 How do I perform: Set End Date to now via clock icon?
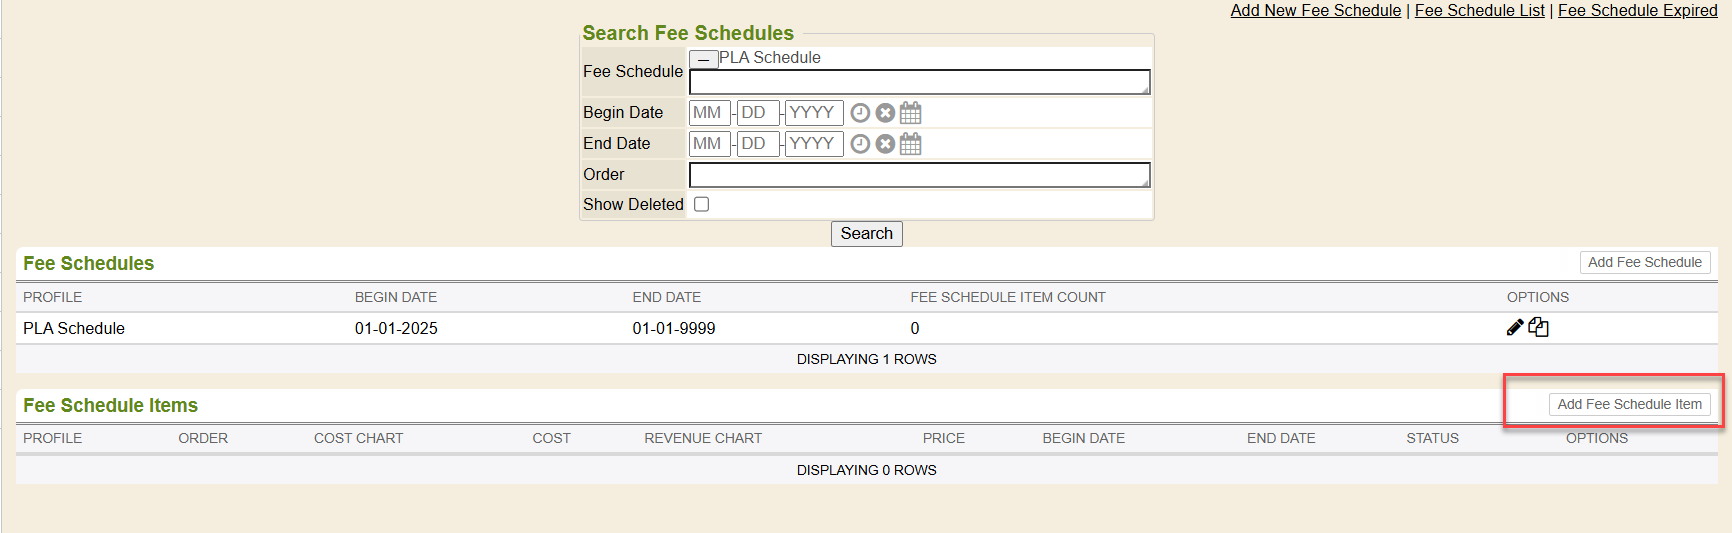(860, 144)
